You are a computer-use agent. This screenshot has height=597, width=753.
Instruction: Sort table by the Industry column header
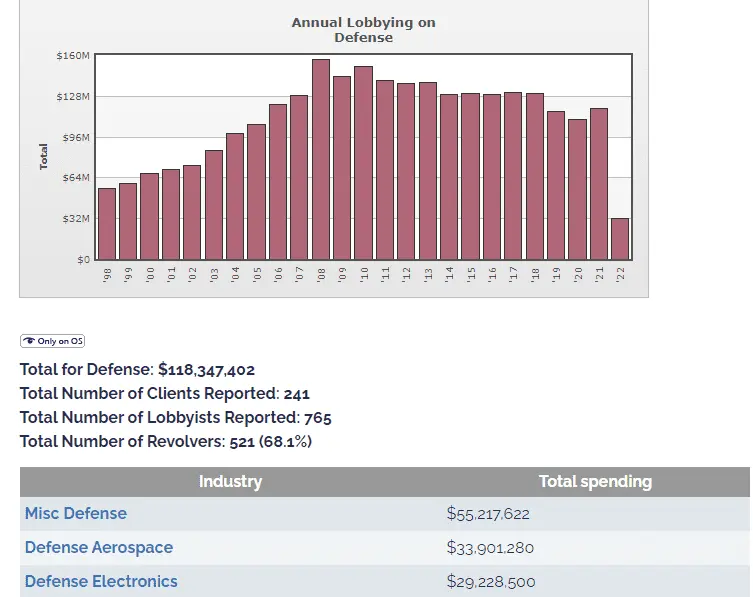tap(230, 482)
